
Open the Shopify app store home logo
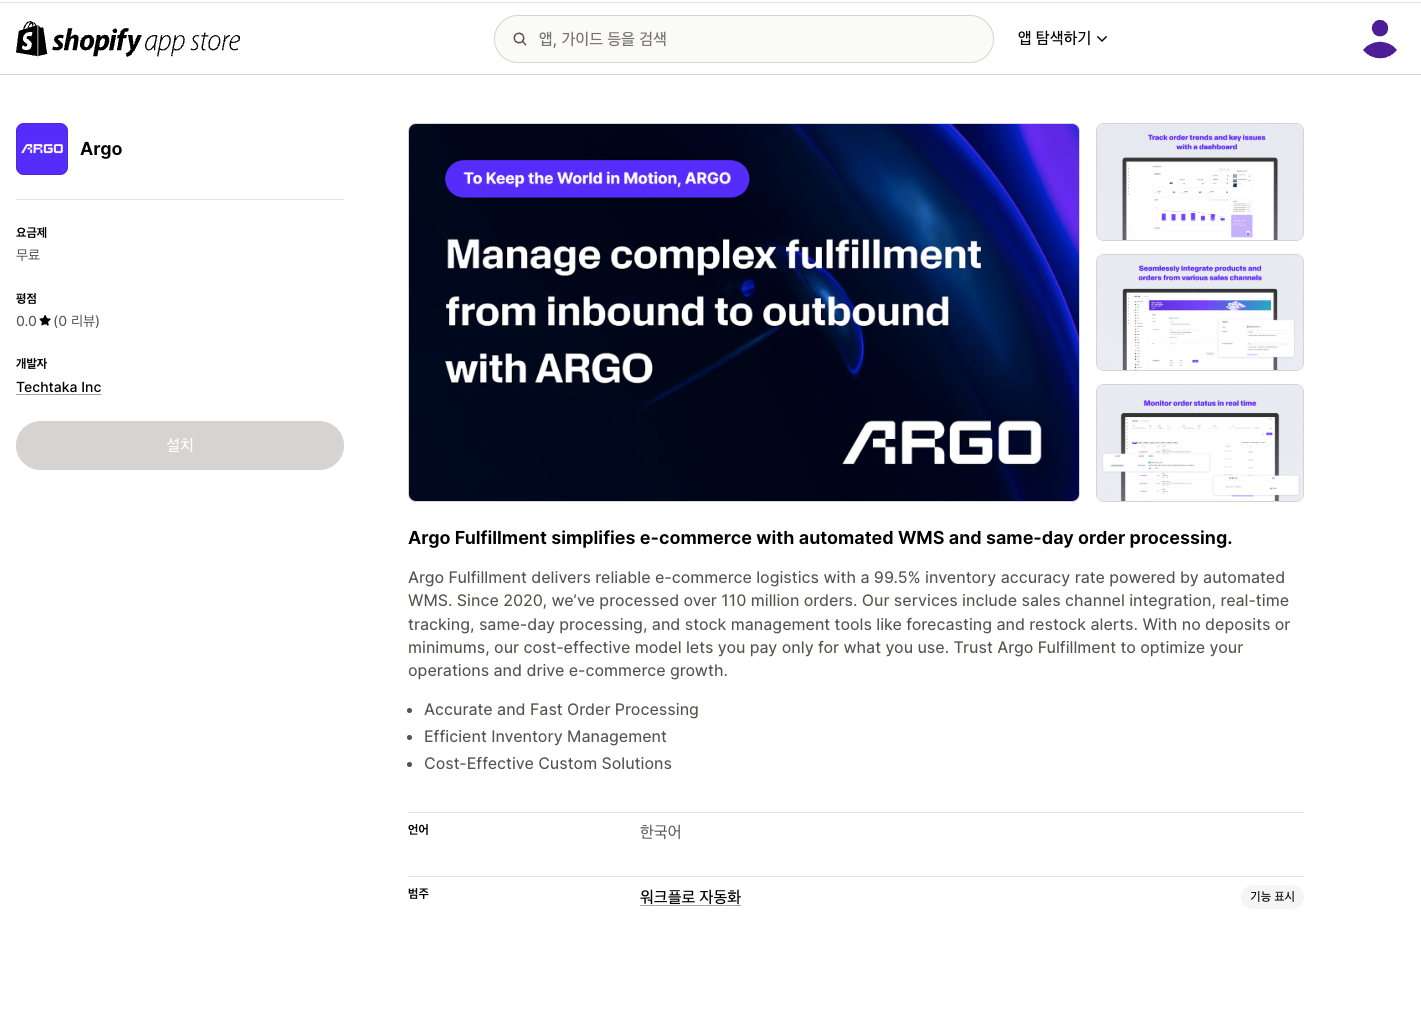point(129,39)
